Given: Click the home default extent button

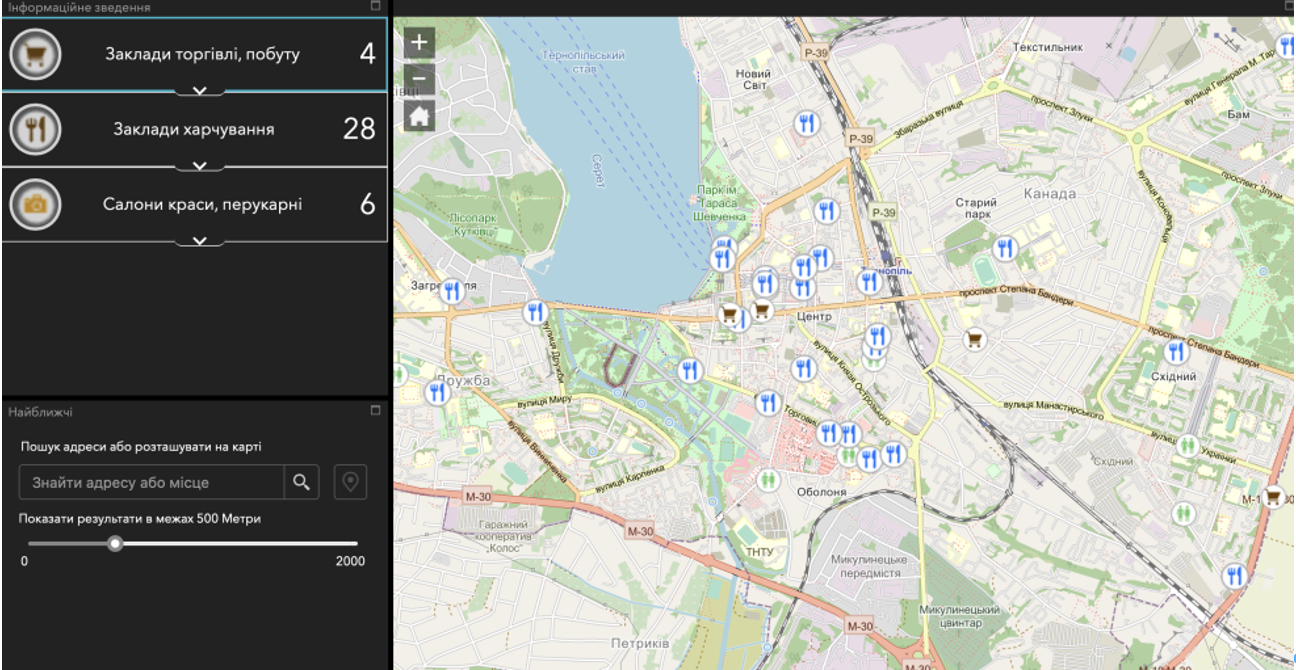Looking at the screenshot, I should tap(419, 116).
